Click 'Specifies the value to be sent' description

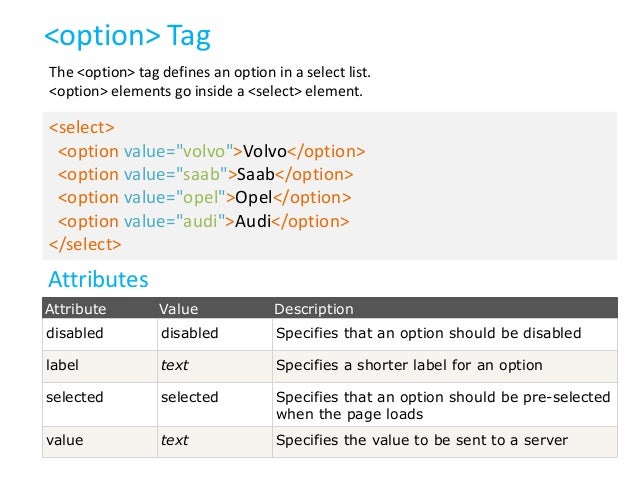pos(422,440)
